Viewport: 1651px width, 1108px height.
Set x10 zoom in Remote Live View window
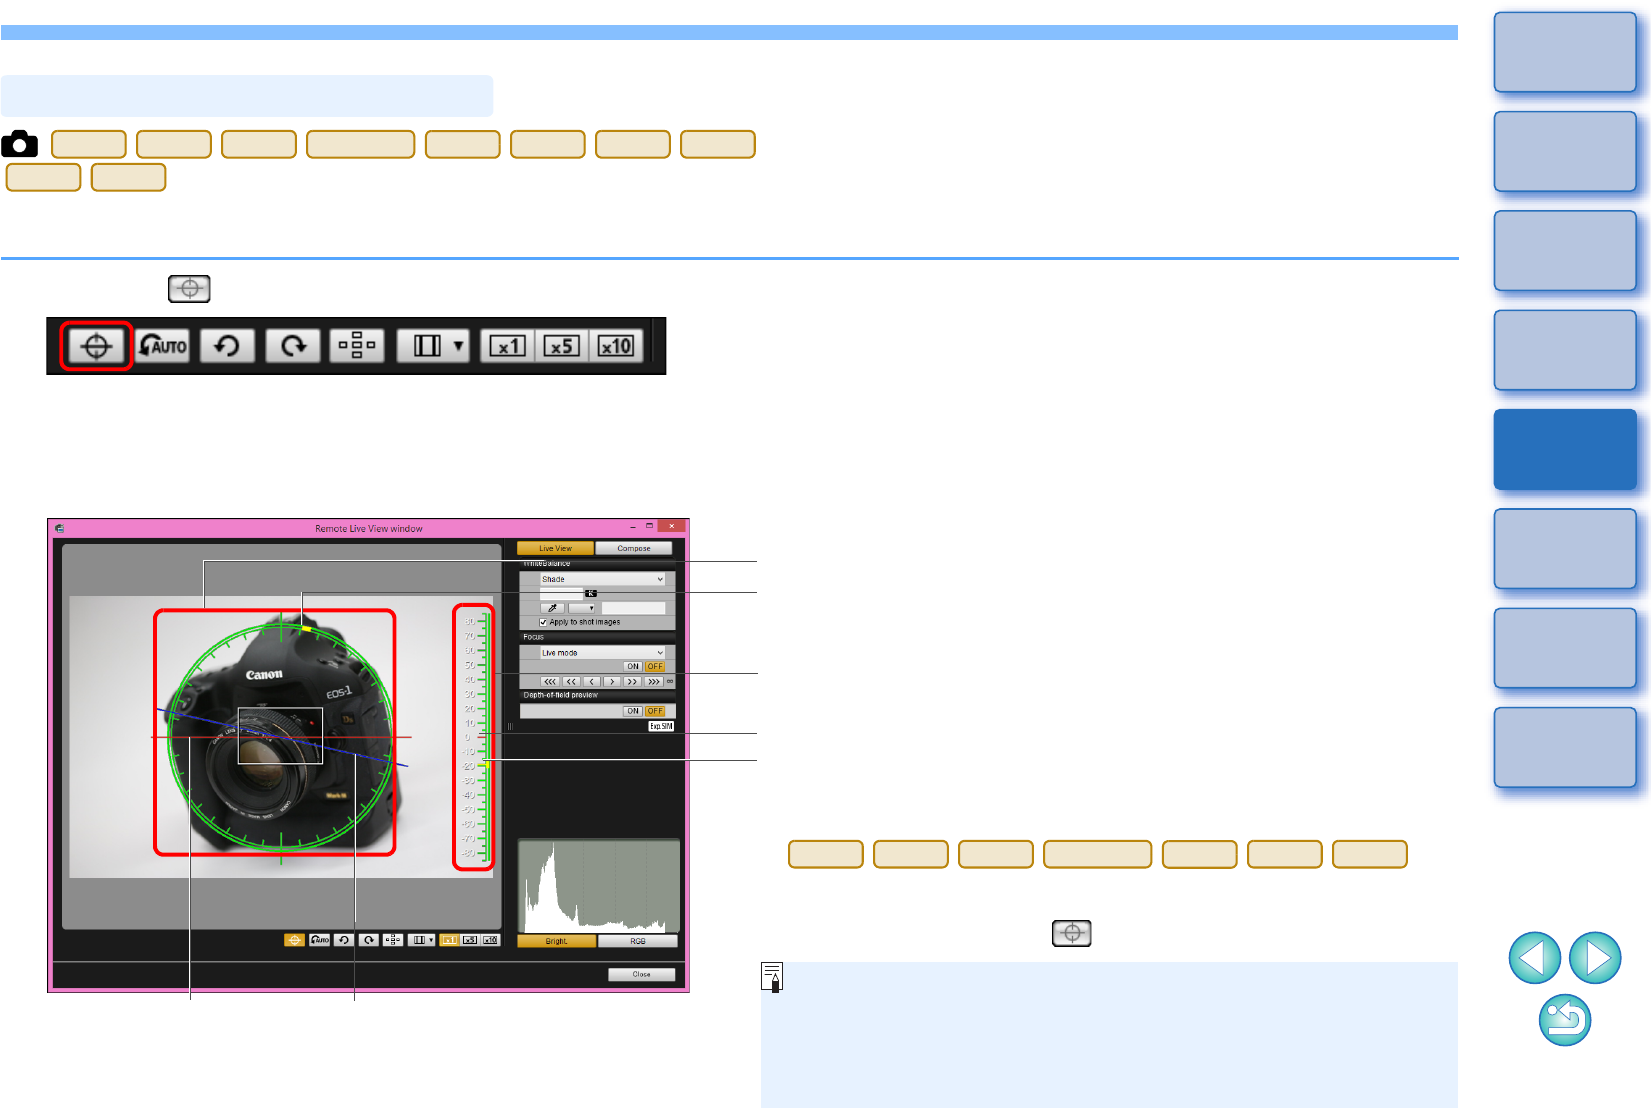click(x=490, y=940)
